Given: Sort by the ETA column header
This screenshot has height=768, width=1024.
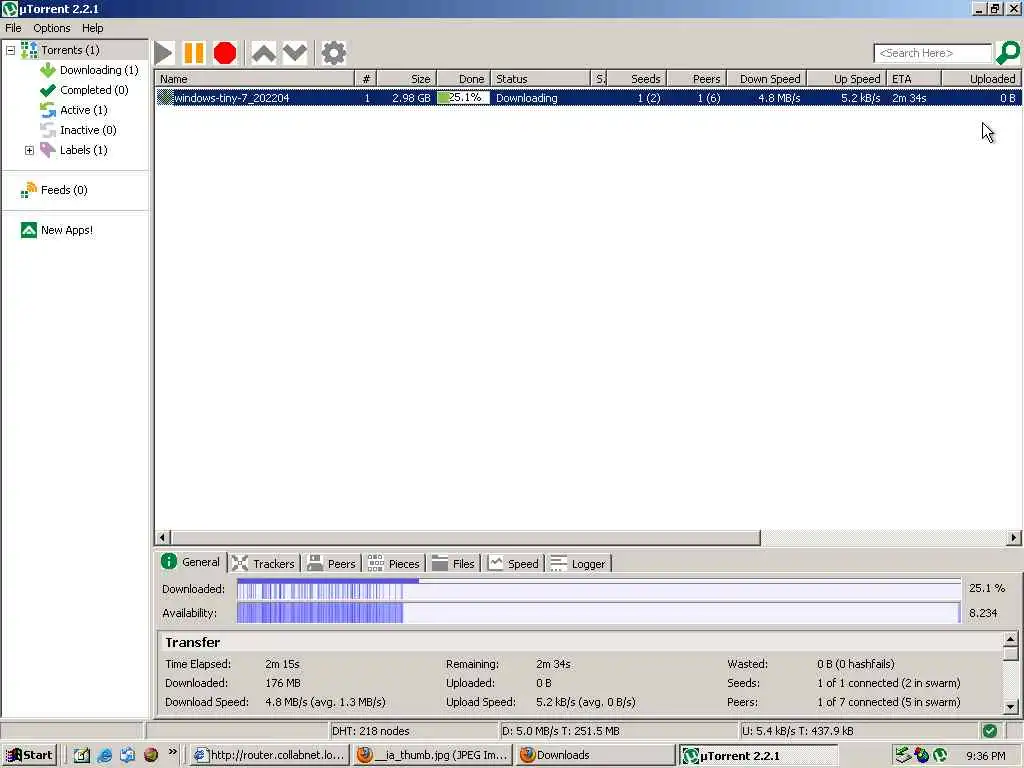Looking at the screenshot, I should [x=914, y=78].
